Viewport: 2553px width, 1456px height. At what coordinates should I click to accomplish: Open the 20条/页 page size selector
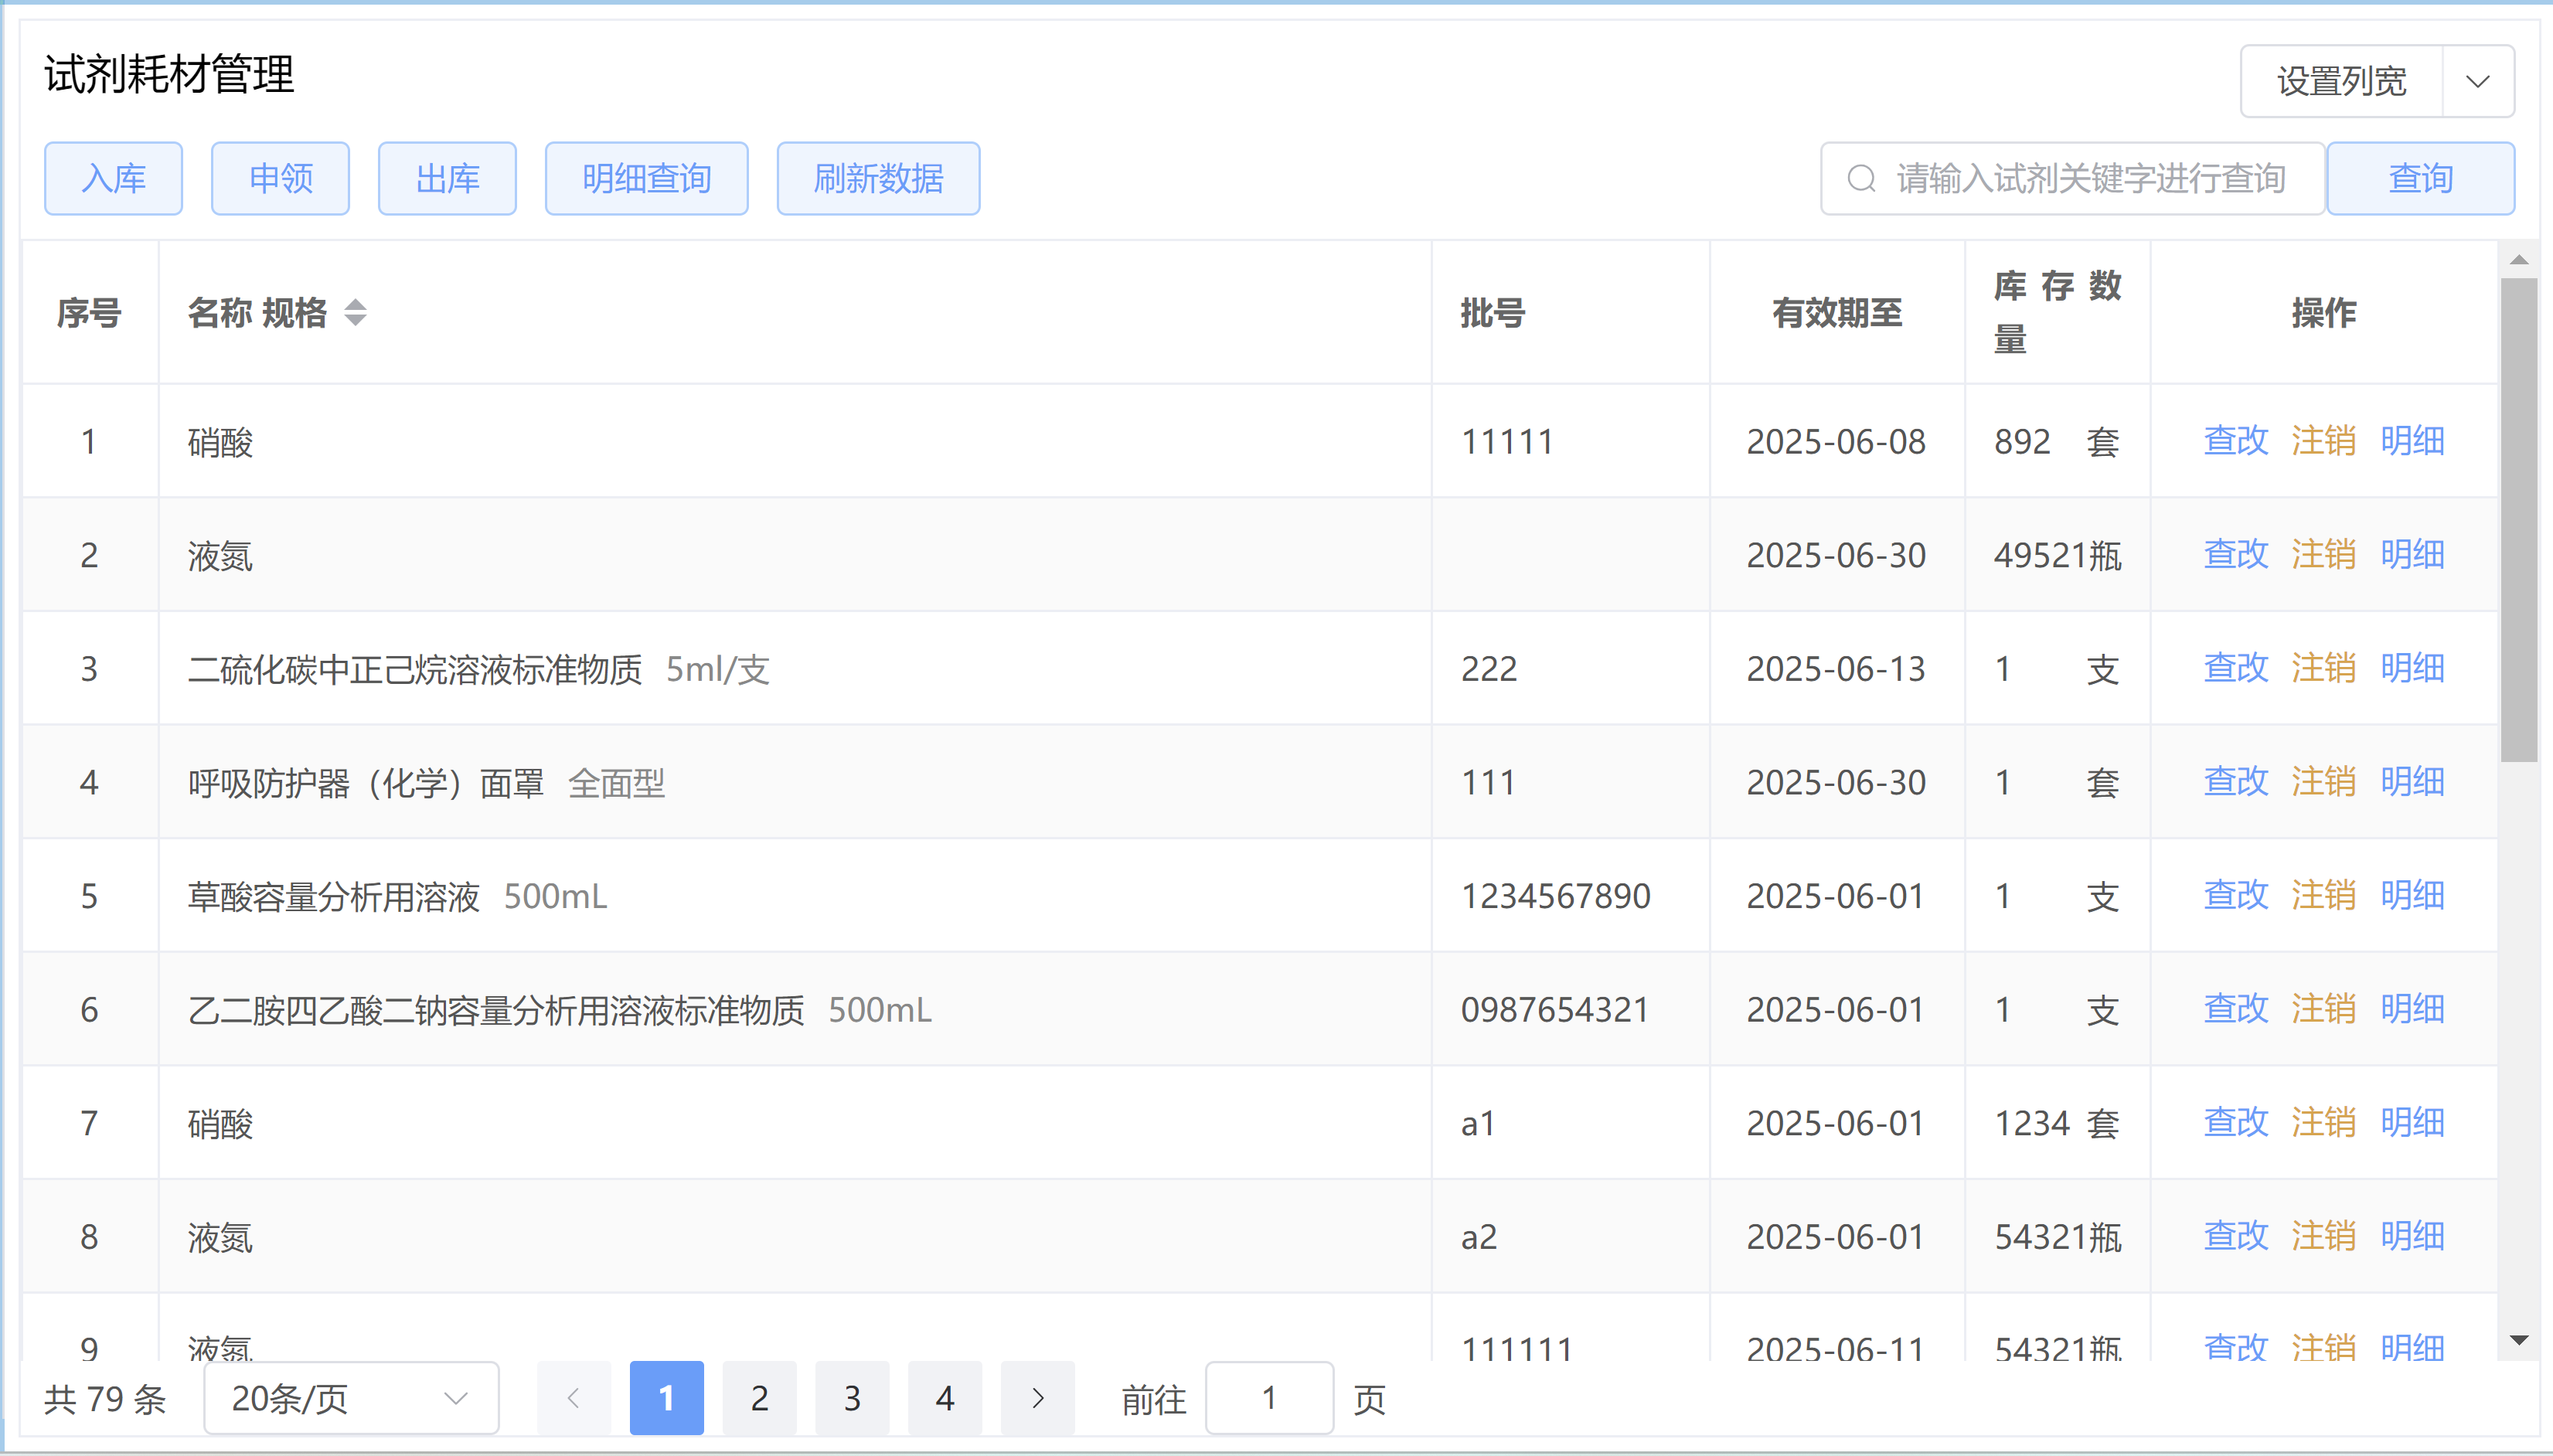point(350,1398)
